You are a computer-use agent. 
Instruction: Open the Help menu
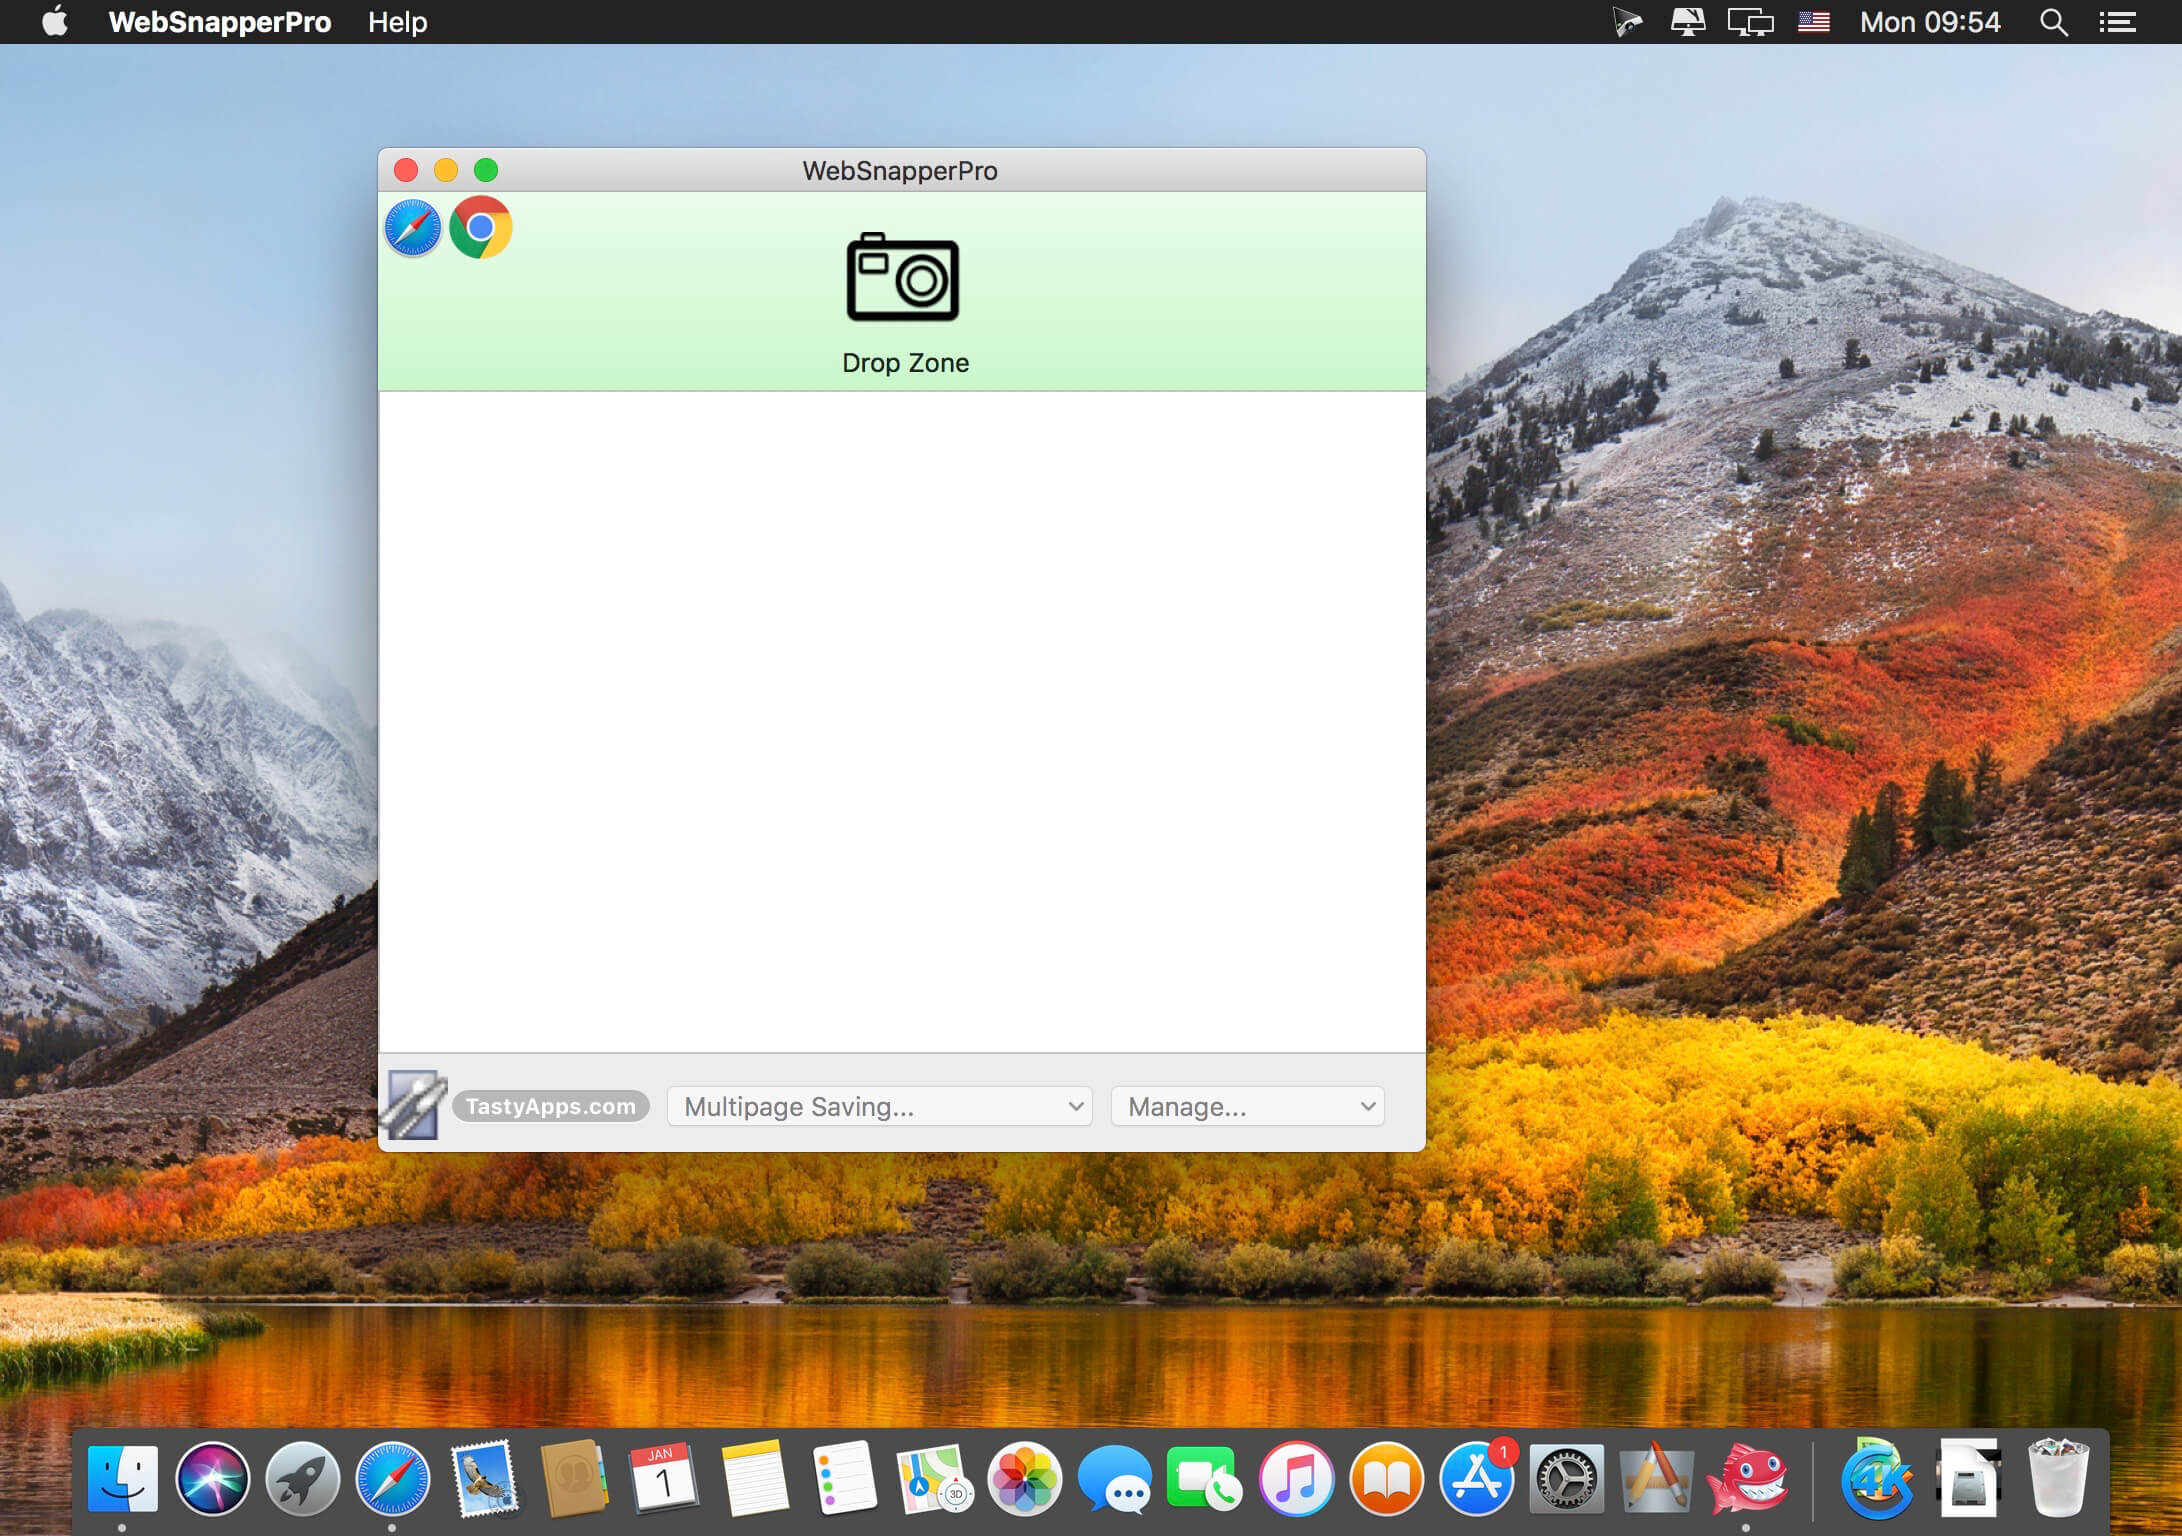[x=397, y=22]
